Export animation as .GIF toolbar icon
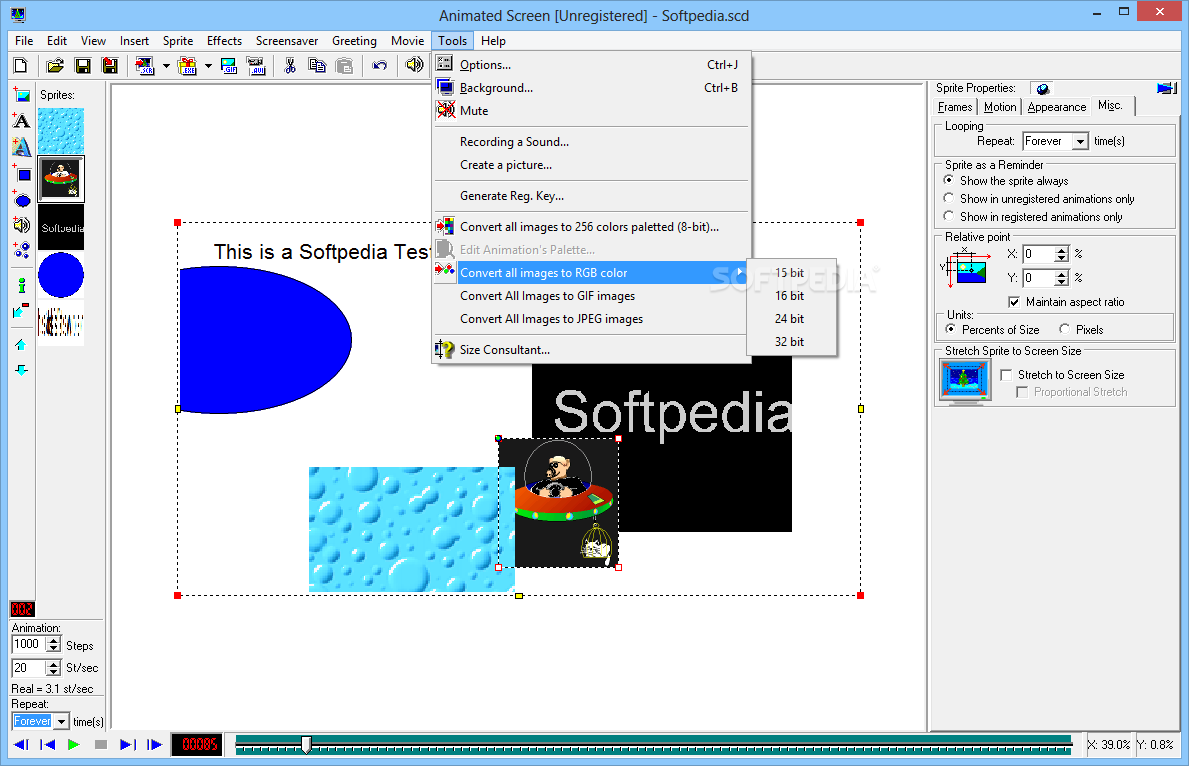Image resolution: width=1189 pixels, height=766 pixels. tap(228, 66)
